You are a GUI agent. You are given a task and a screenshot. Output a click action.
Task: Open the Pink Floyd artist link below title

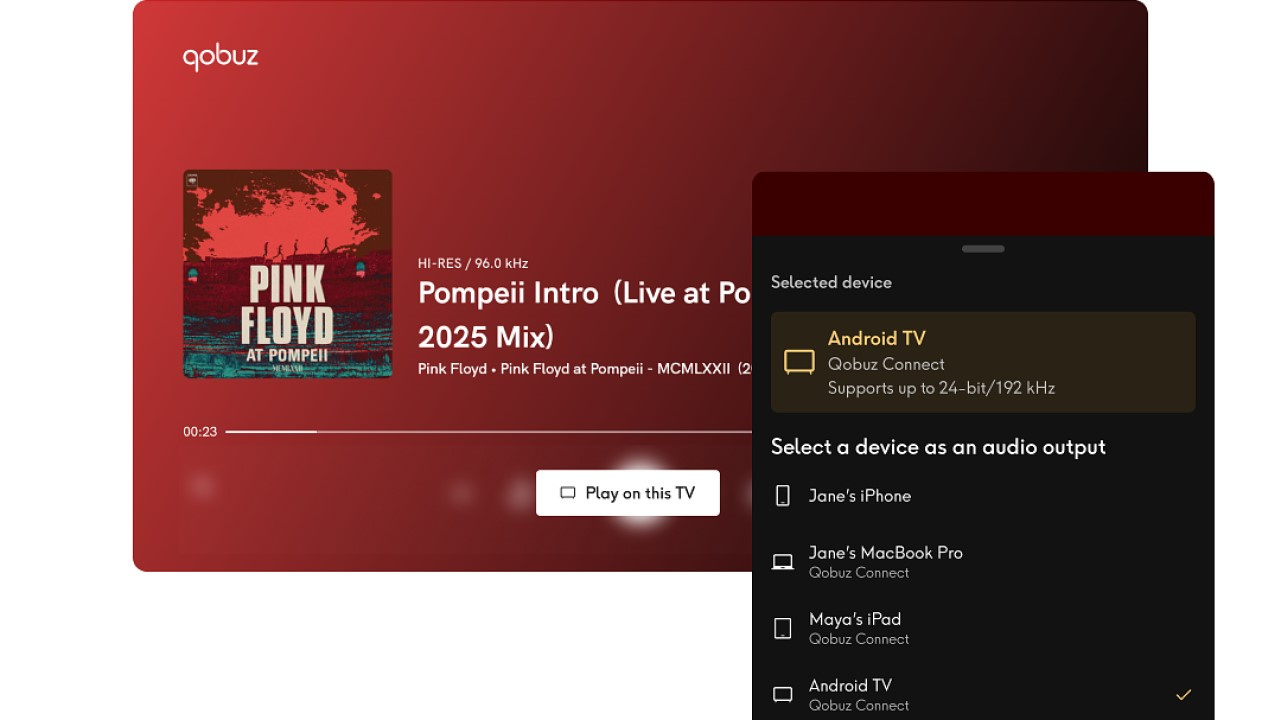[452, 369]
